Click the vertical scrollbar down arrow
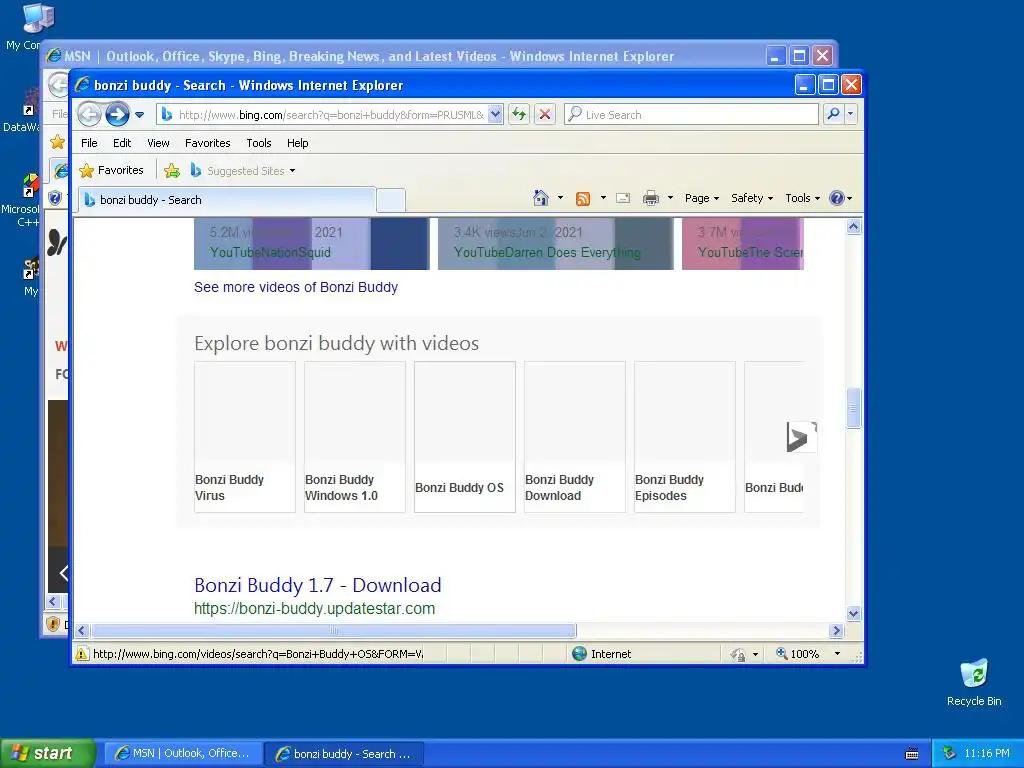 point(854,613)
